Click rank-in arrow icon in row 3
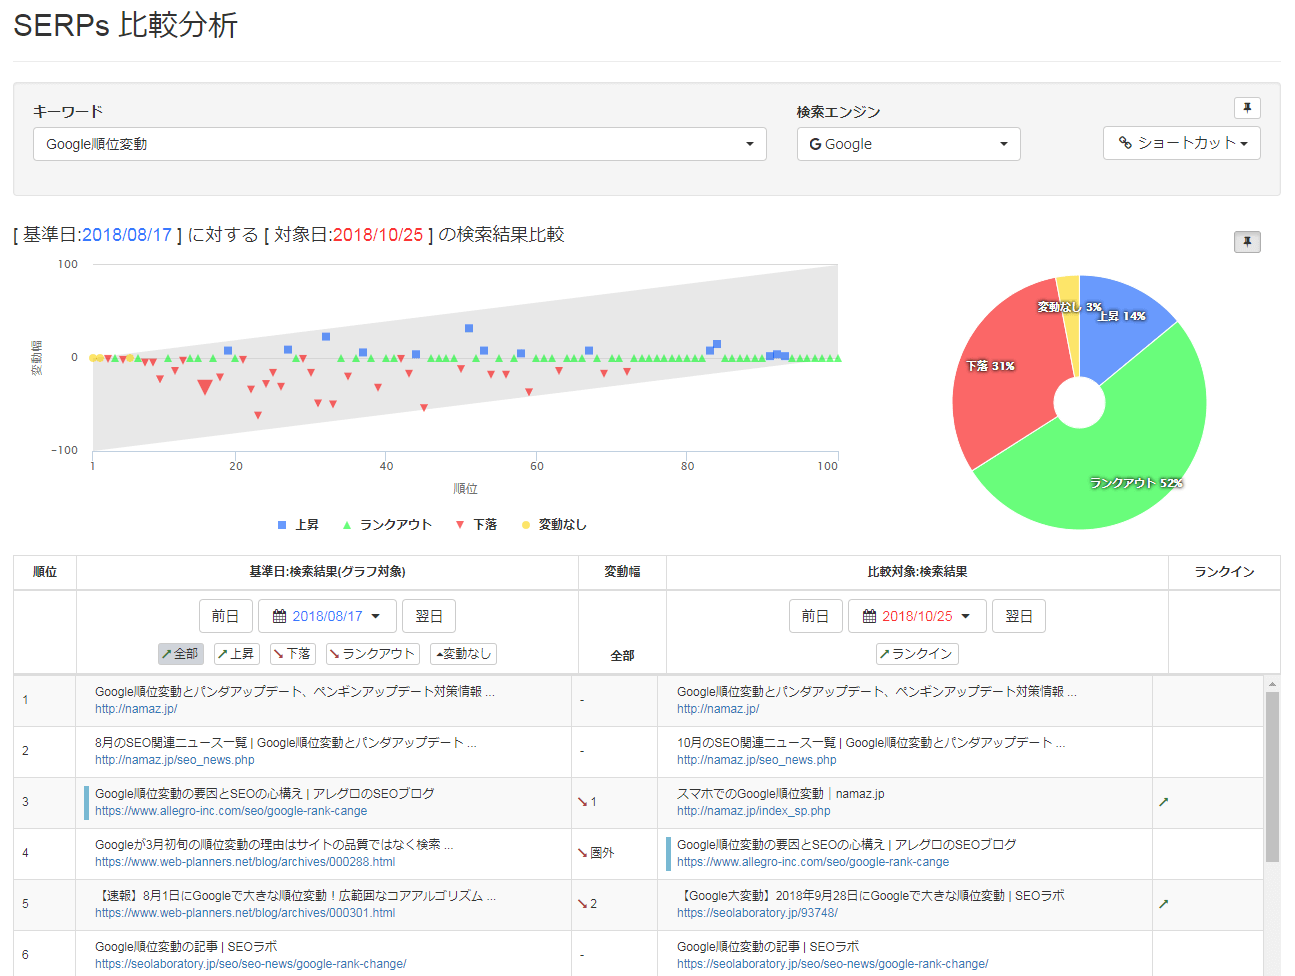This screenshot has height=976, width=1295. coord(1163,802)
